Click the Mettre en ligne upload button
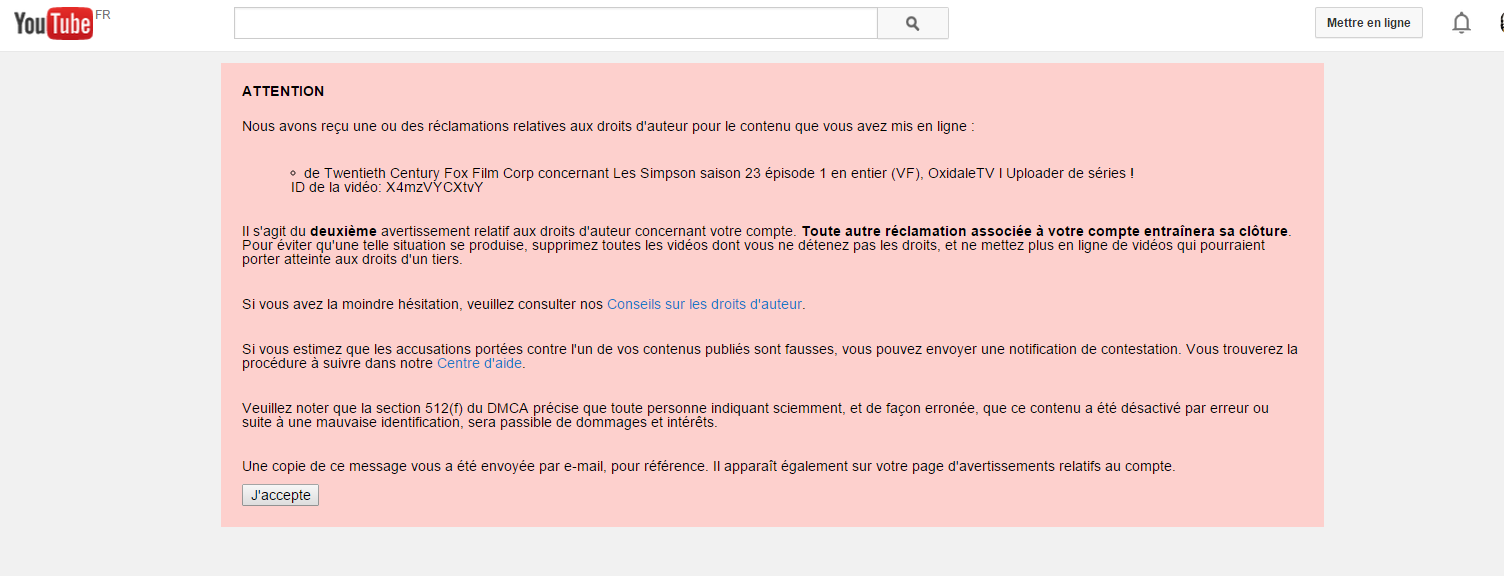 point(1368,23)
